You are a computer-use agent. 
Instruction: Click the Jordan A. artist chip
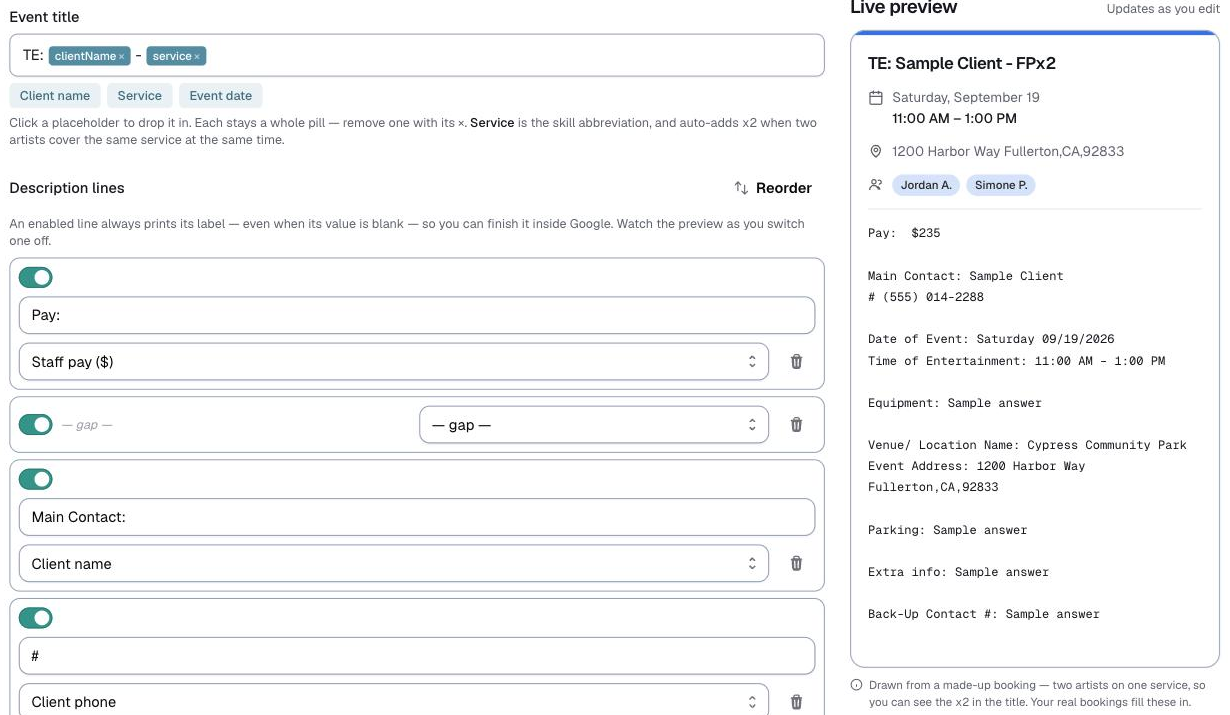(x=926, y=185)
